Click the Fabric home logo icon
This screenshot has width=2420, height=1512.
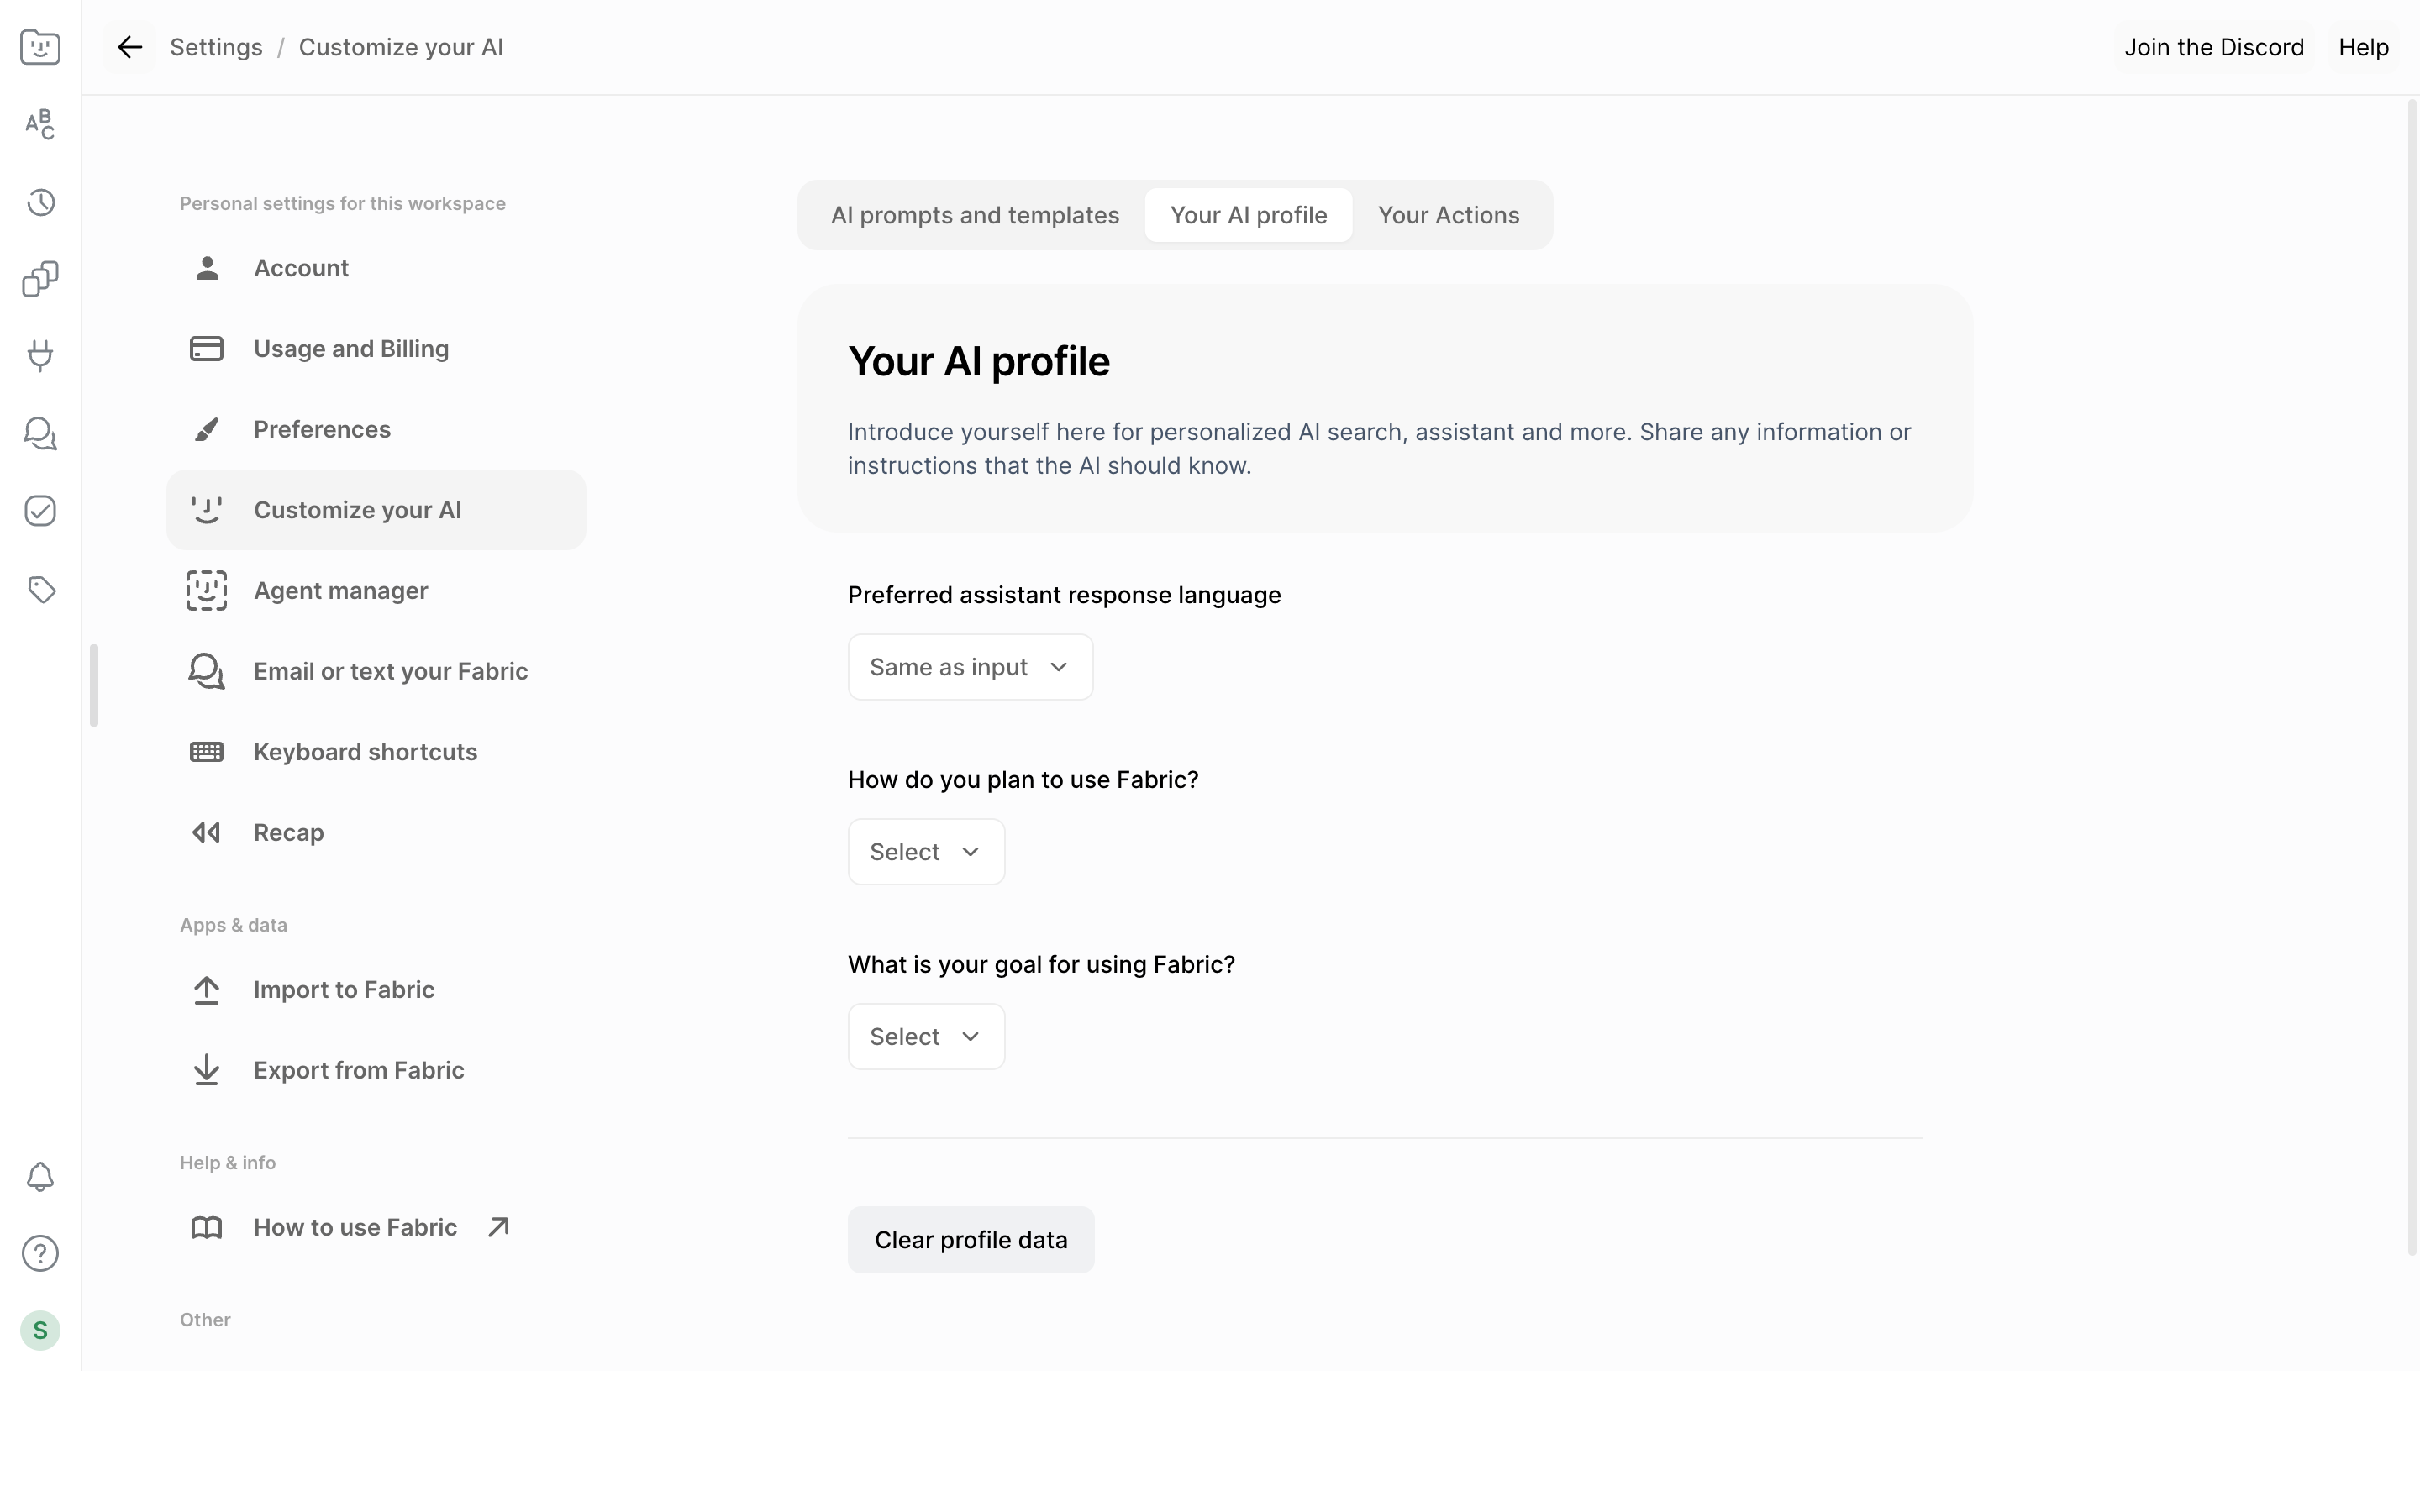tap(40, 47)
